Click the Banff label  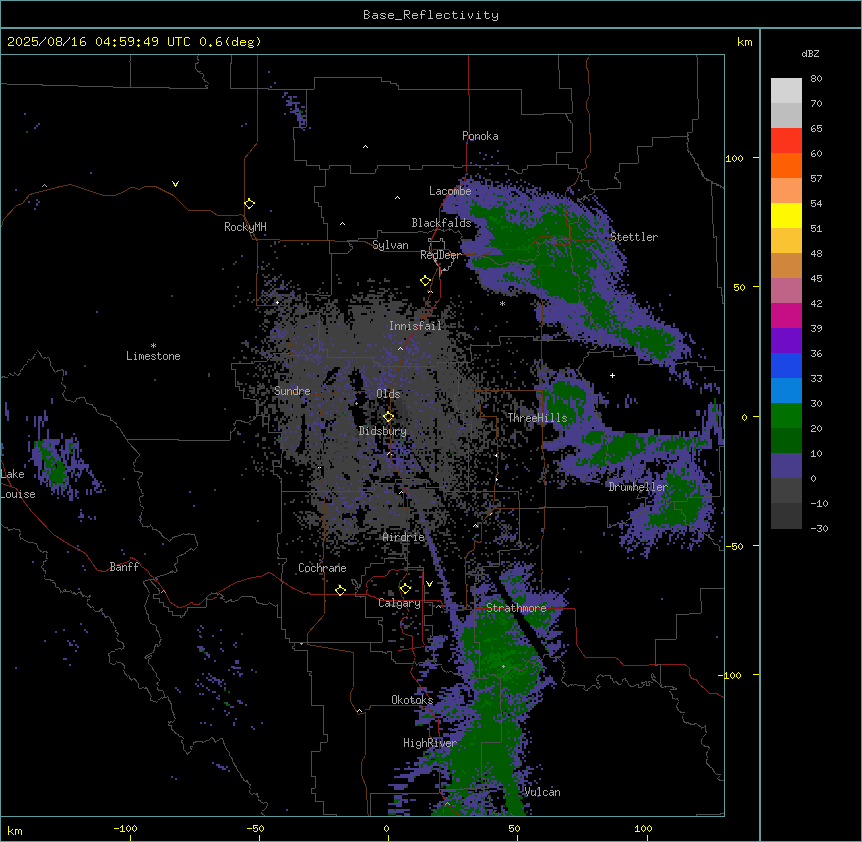click(124, 567)
